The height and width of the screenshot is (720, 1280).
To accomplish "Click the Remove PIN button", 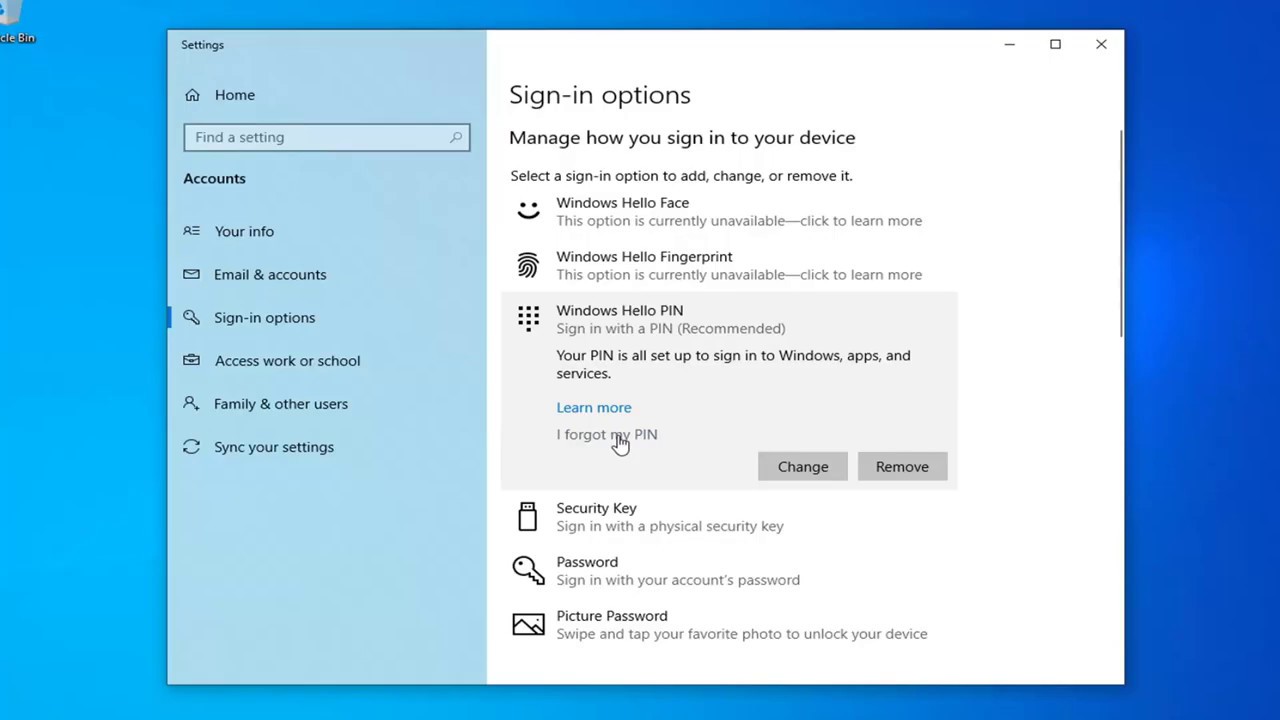I will [x=902, y=467].
